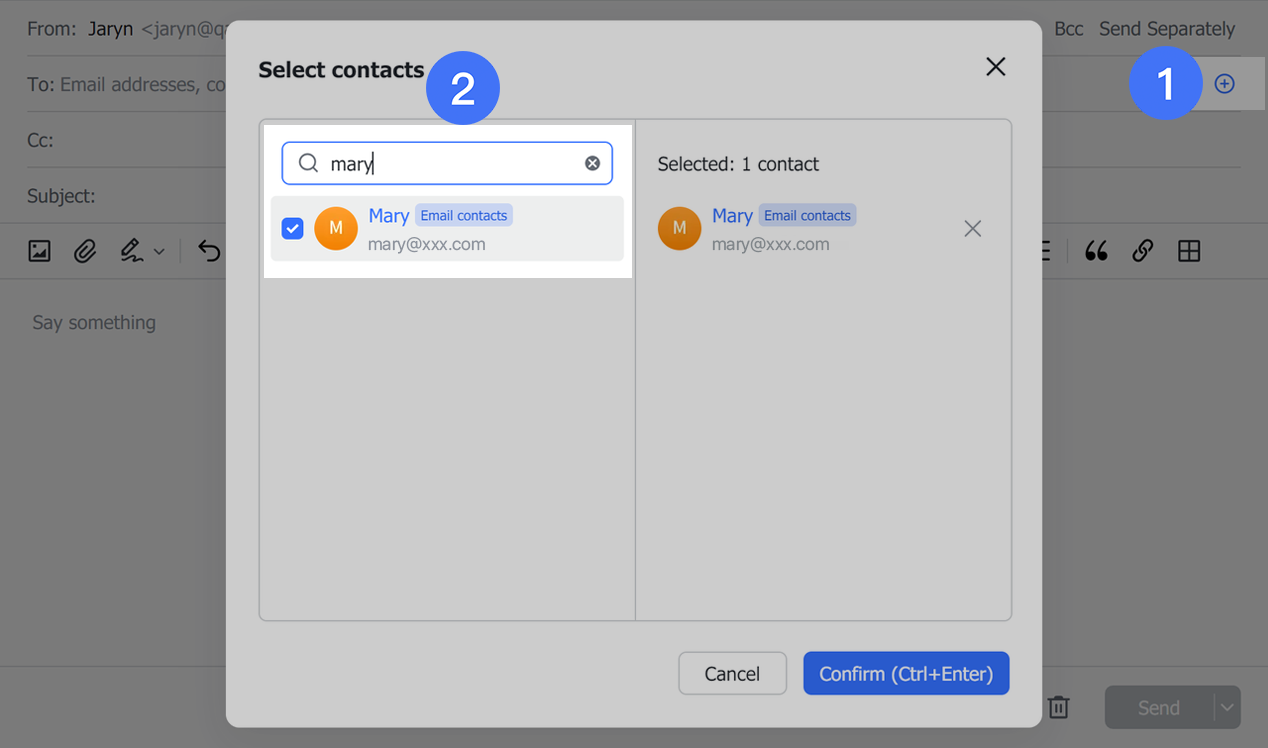Discard the draft with the trash icon
This screenshot has height=748, width=1268.
(1059, 707)
